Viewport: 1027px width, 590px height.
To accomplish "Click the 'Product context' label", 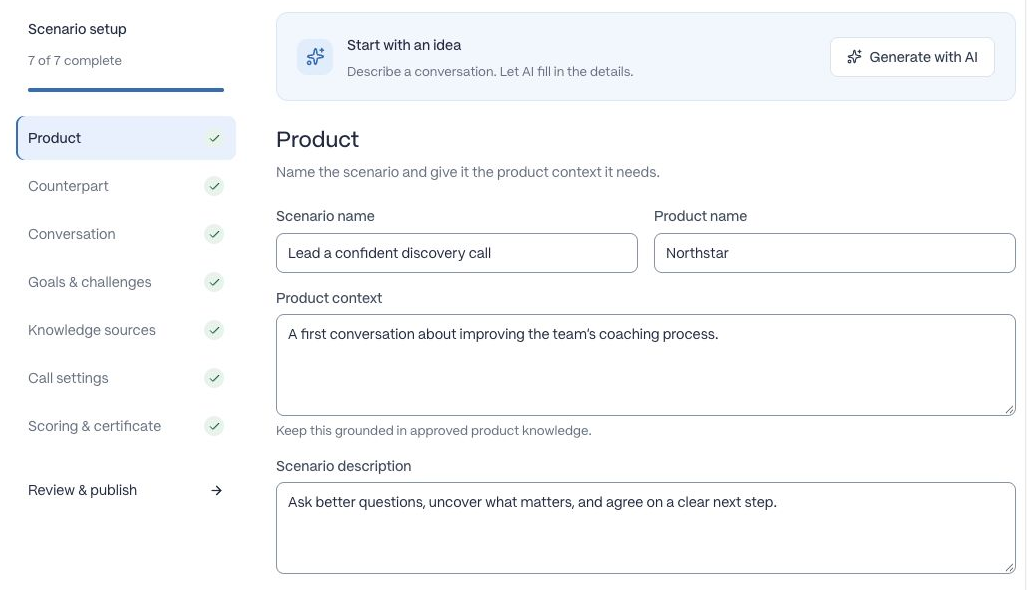I will coord(329,298).
